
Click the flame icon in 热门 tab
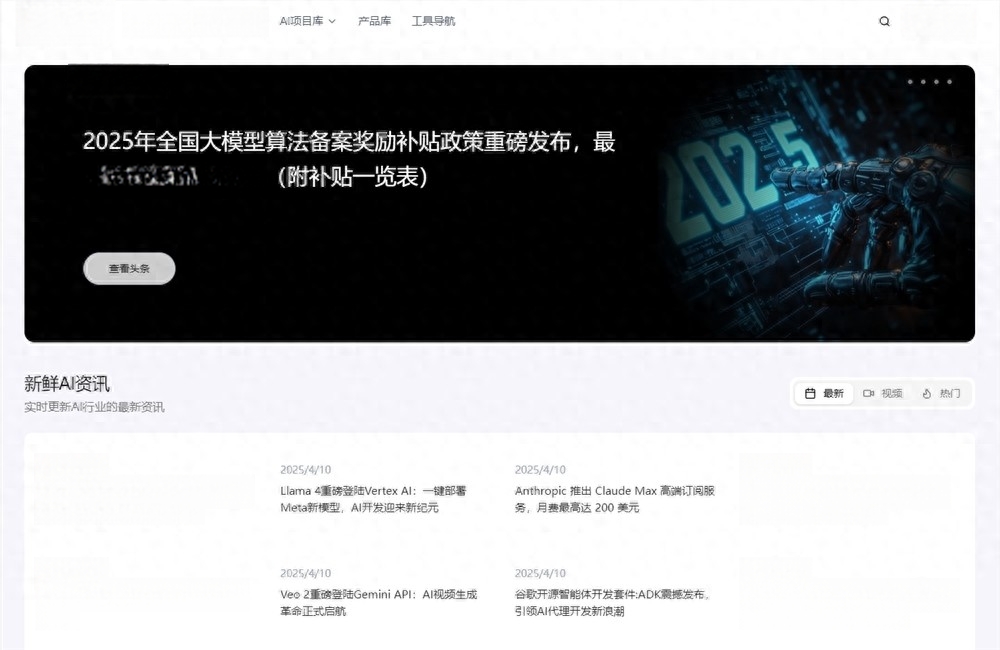point(927,394)
